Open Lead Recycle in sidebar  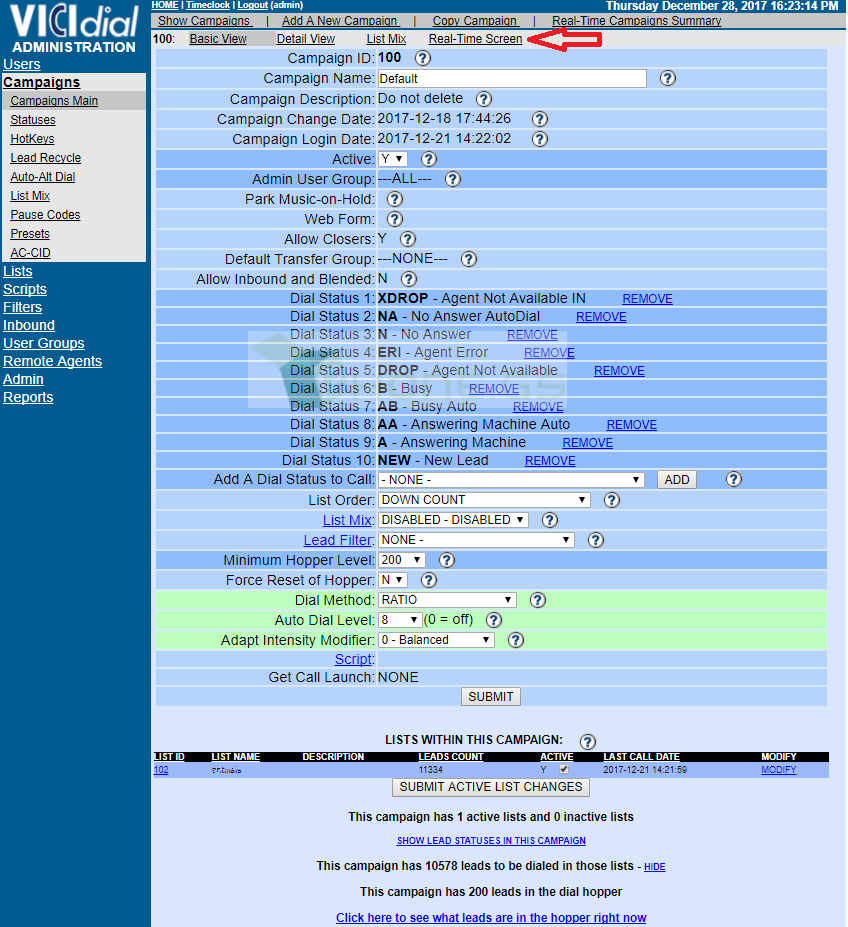[46, 158]
